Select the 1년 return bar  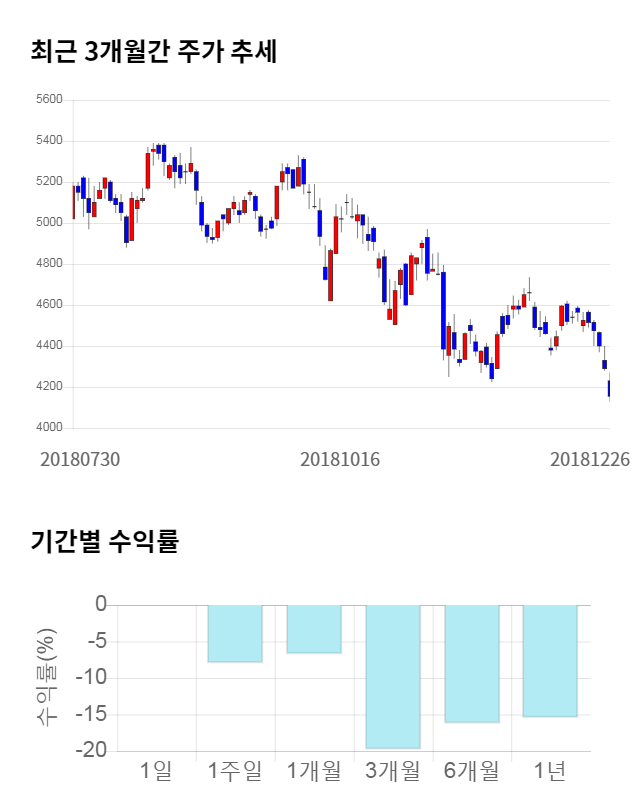[550, 661]
